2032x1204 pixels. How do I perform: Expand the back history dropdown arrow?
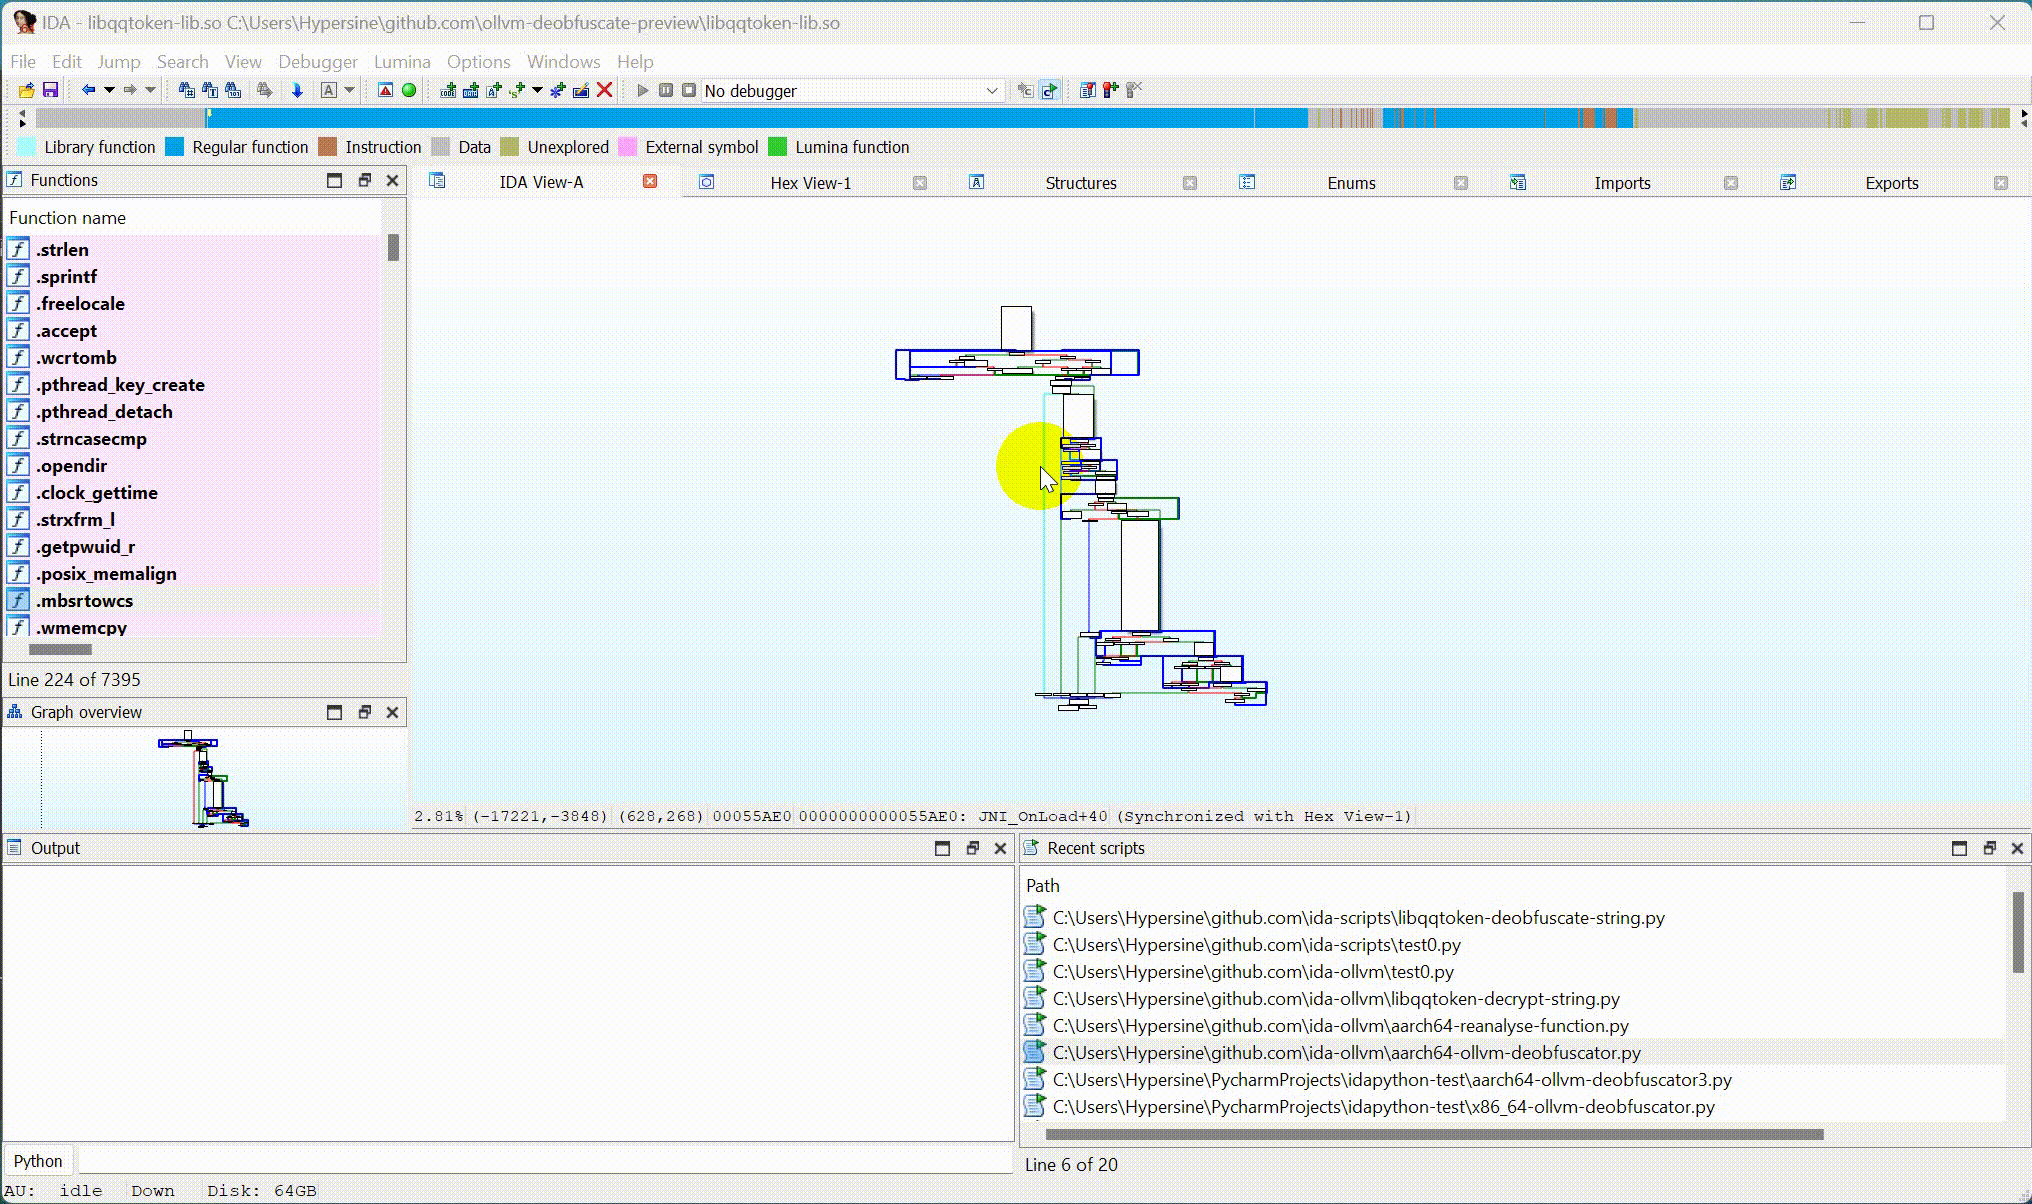(109, 90)
